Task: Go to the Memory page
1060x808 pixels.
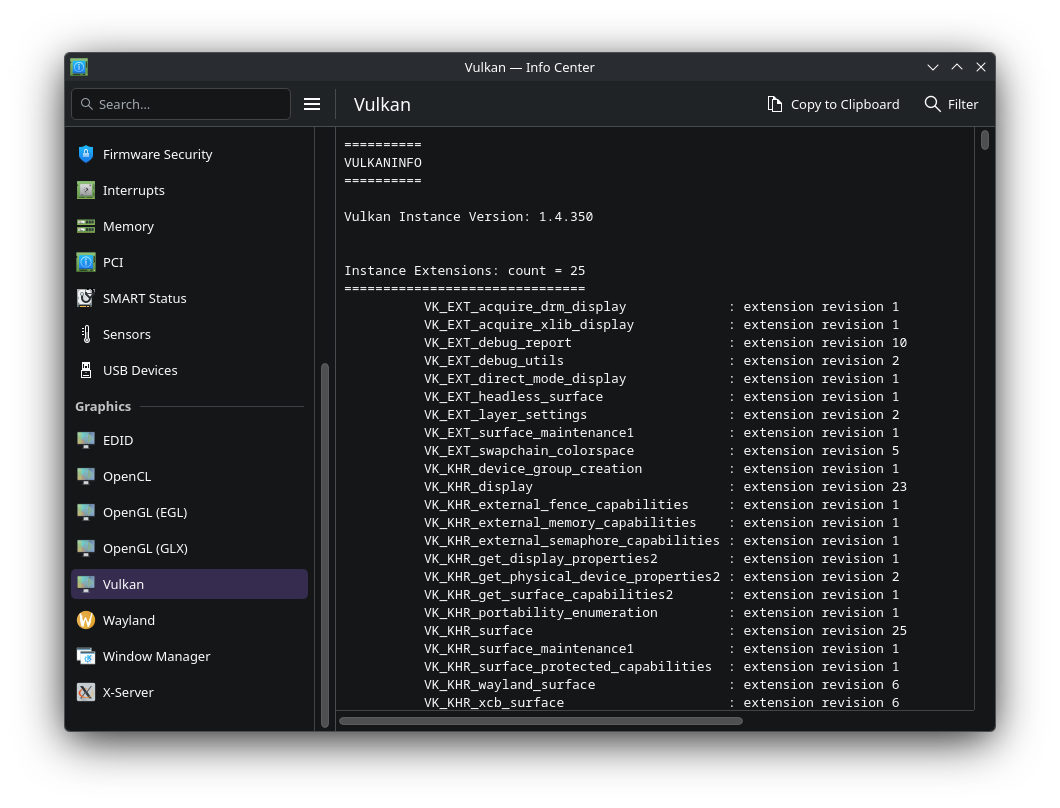Action: point(189,226)
